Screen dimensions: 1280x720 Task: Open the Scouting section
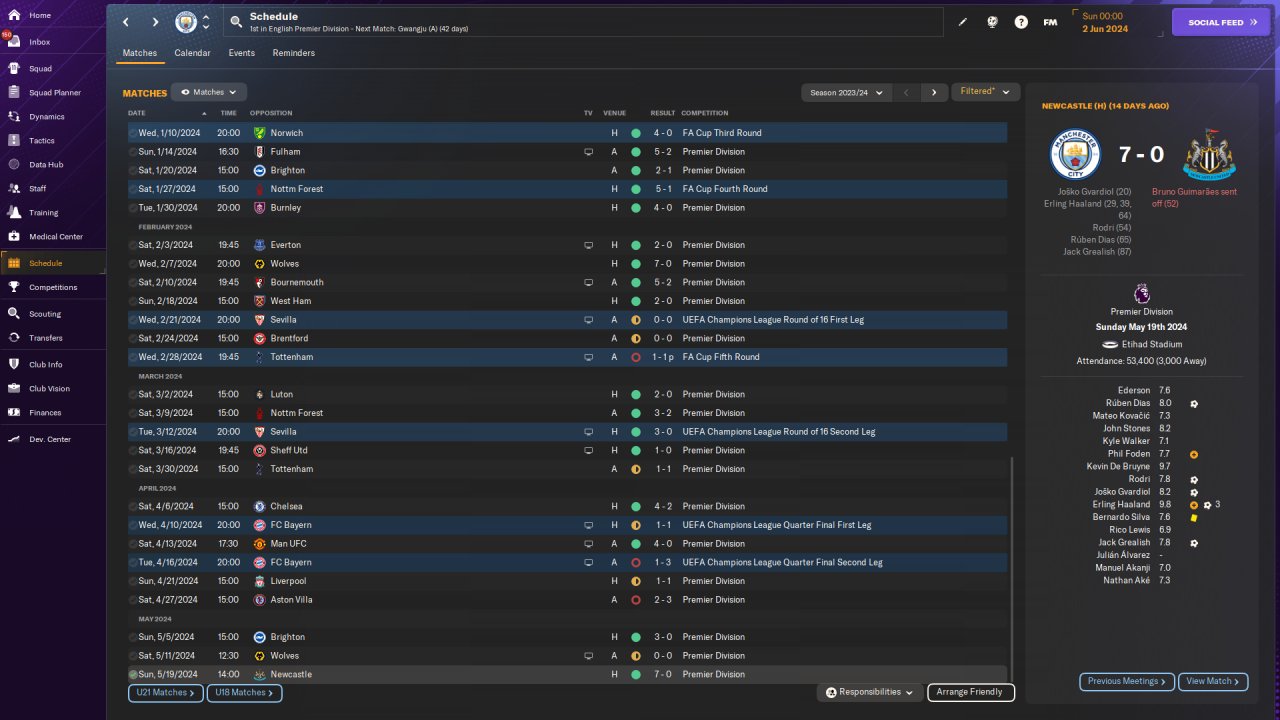pos(45,314)
